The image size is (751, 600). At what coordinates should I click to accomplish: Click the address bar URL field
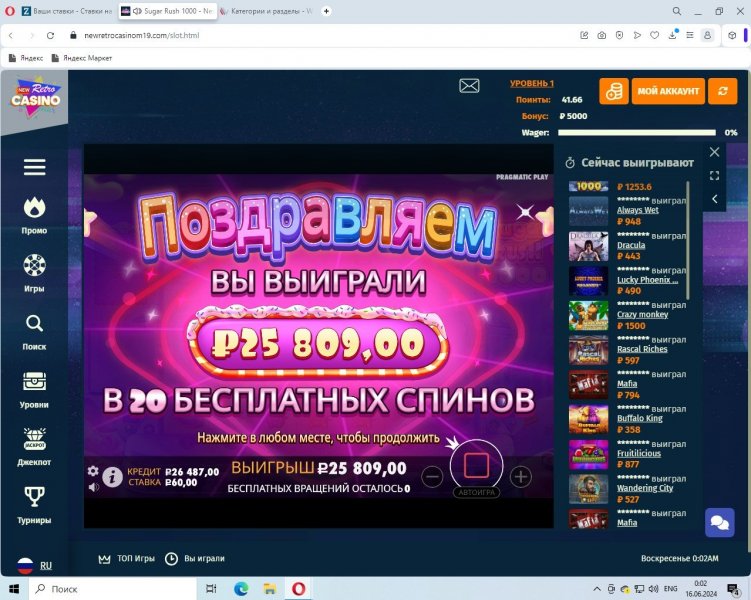[316, 35]
